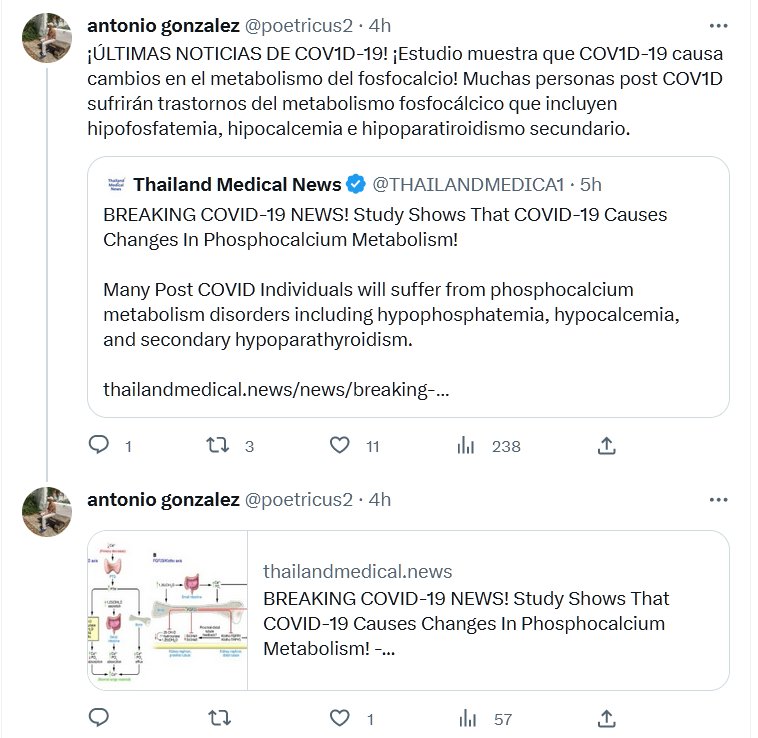Open thailandmedical.news link in quoted tweet
This screenshot has height=738, width=758.
[x=276, y=389]
